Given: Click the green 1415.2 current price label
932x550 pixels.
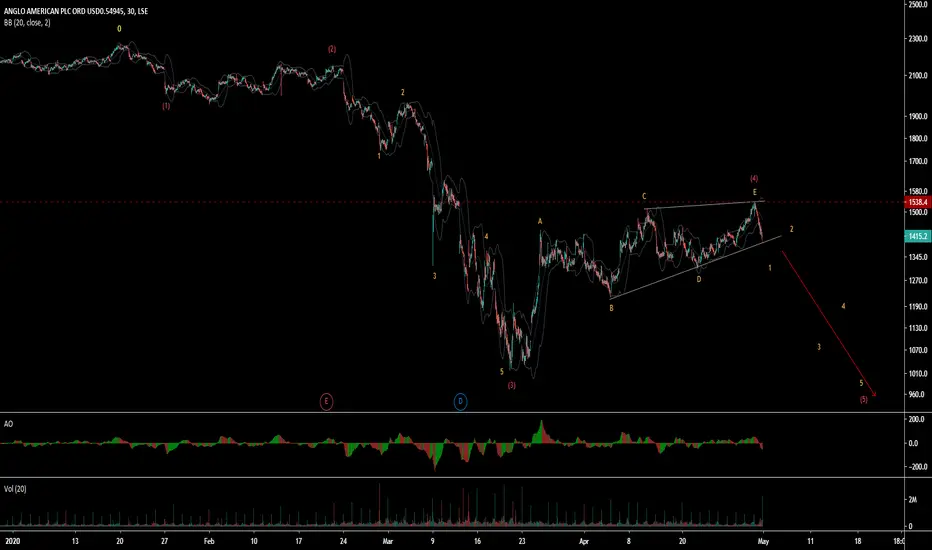Looking at the screenshot, I should [917, 236].
